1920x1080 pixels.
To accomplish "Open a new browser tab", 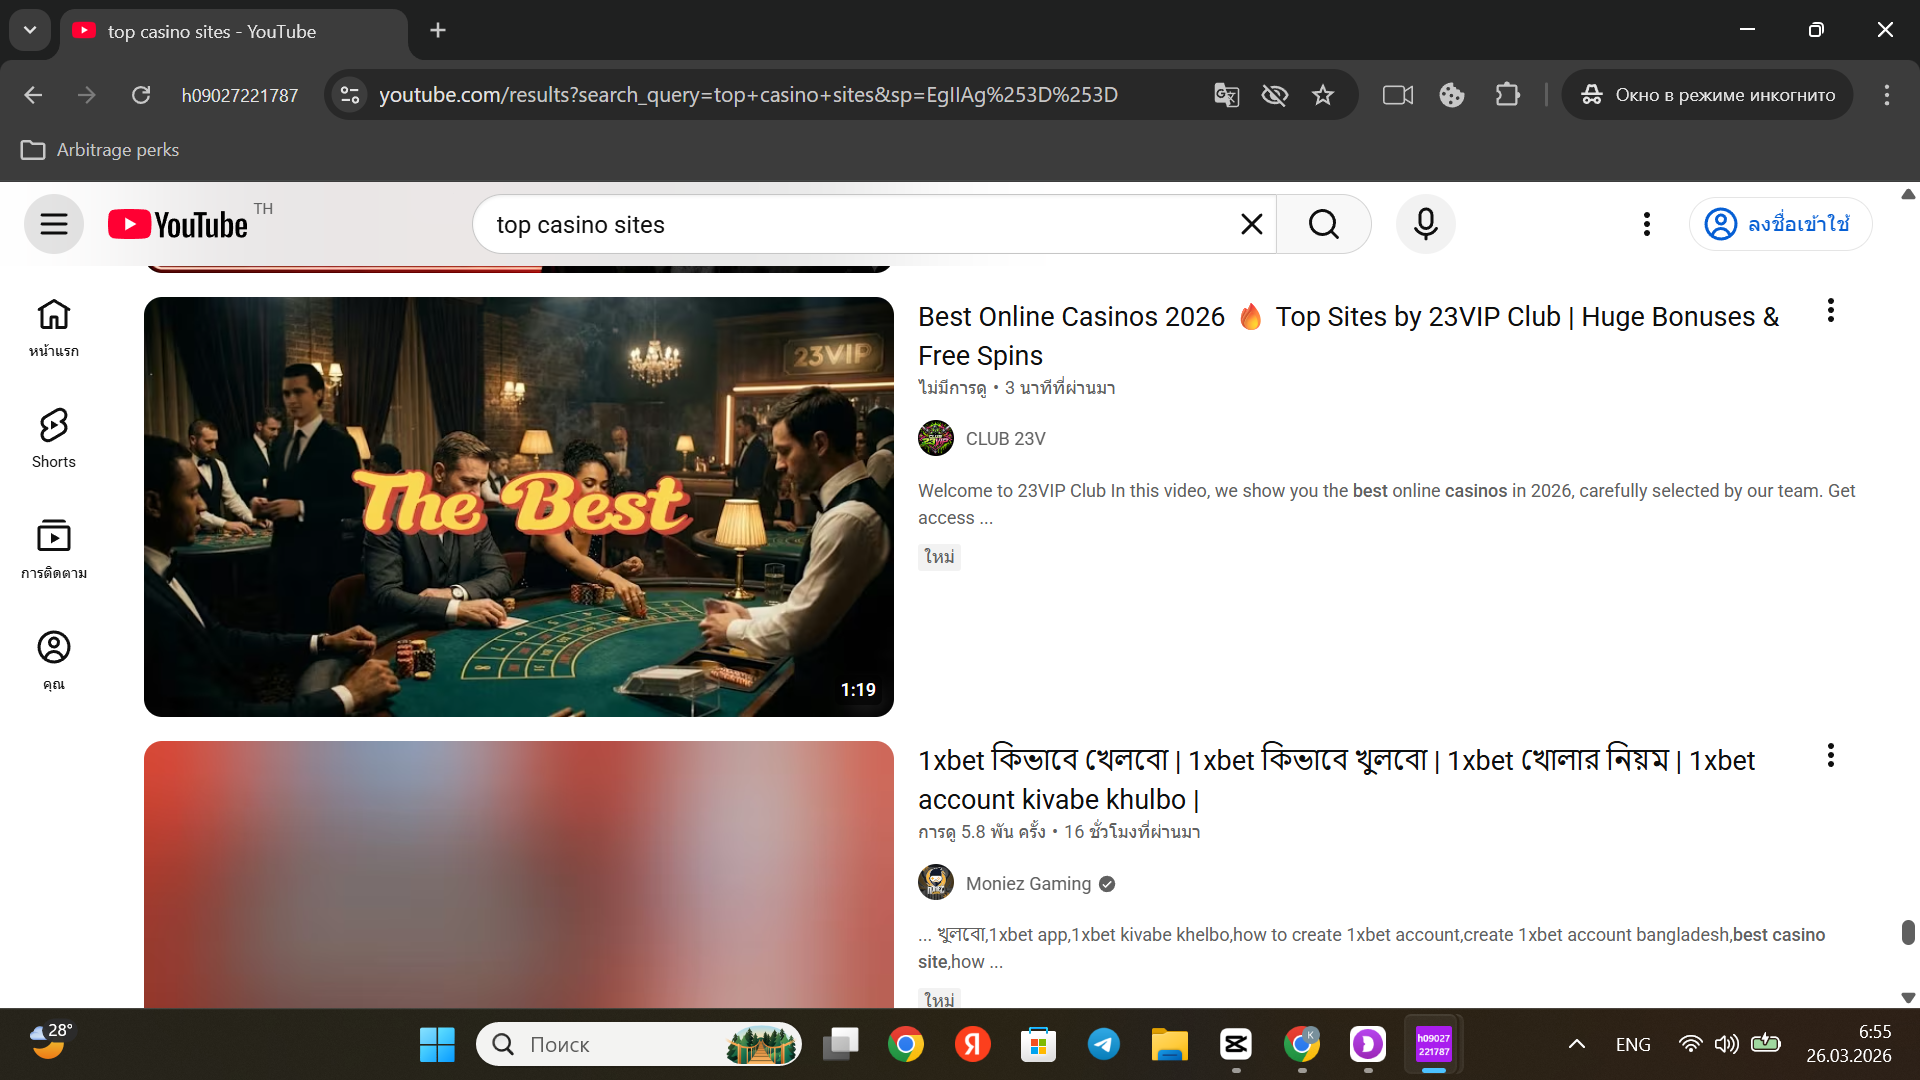I will pyautogui.click(x=438, y=30).
